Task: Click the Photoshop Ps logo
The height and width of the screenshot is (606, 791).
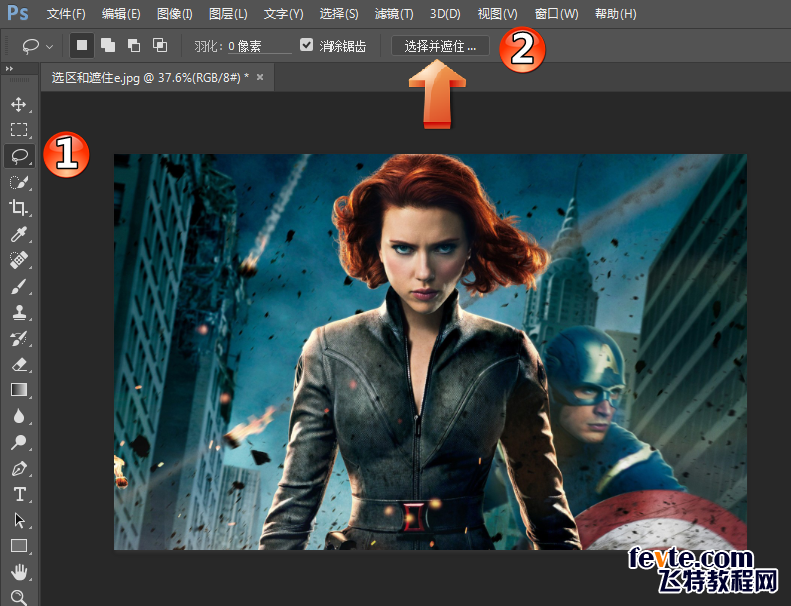Action: [x=18, y=13]
